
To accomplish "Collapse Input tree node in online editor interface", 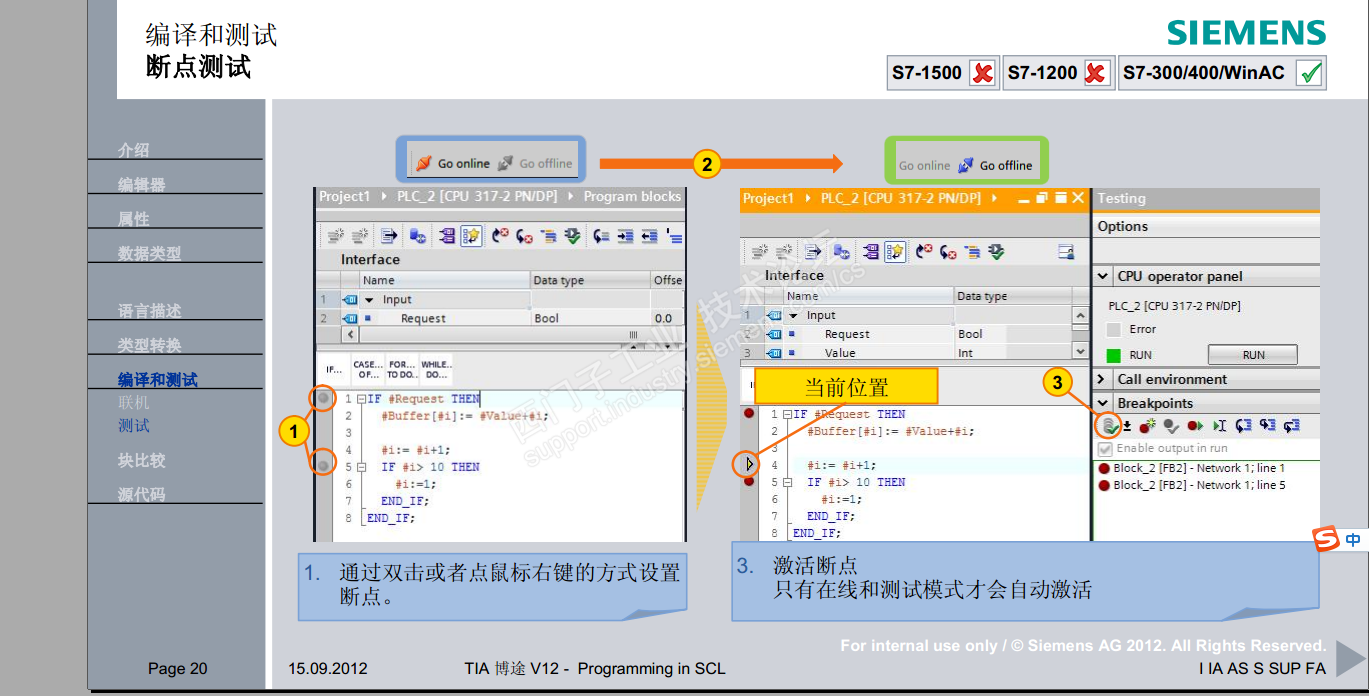I will 794,315.
